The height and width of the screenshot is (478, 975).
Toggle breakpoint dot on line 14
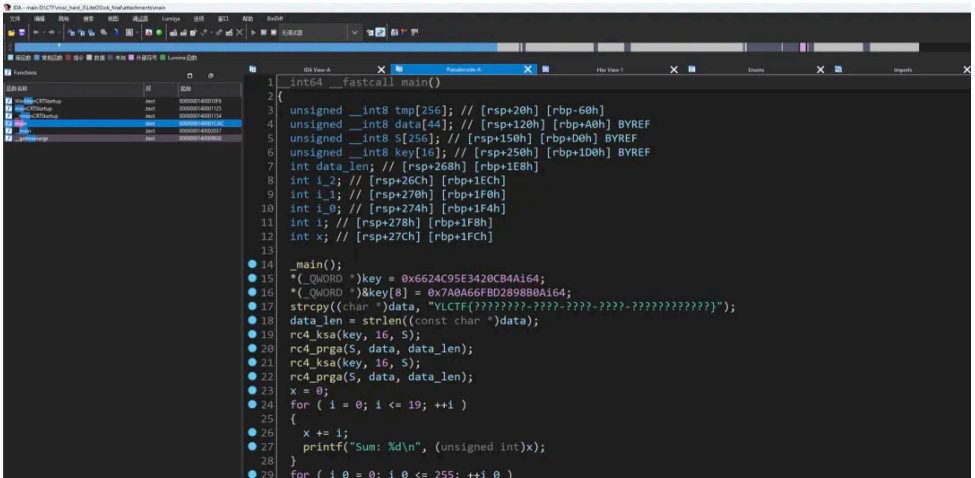(x=252, y=264)
